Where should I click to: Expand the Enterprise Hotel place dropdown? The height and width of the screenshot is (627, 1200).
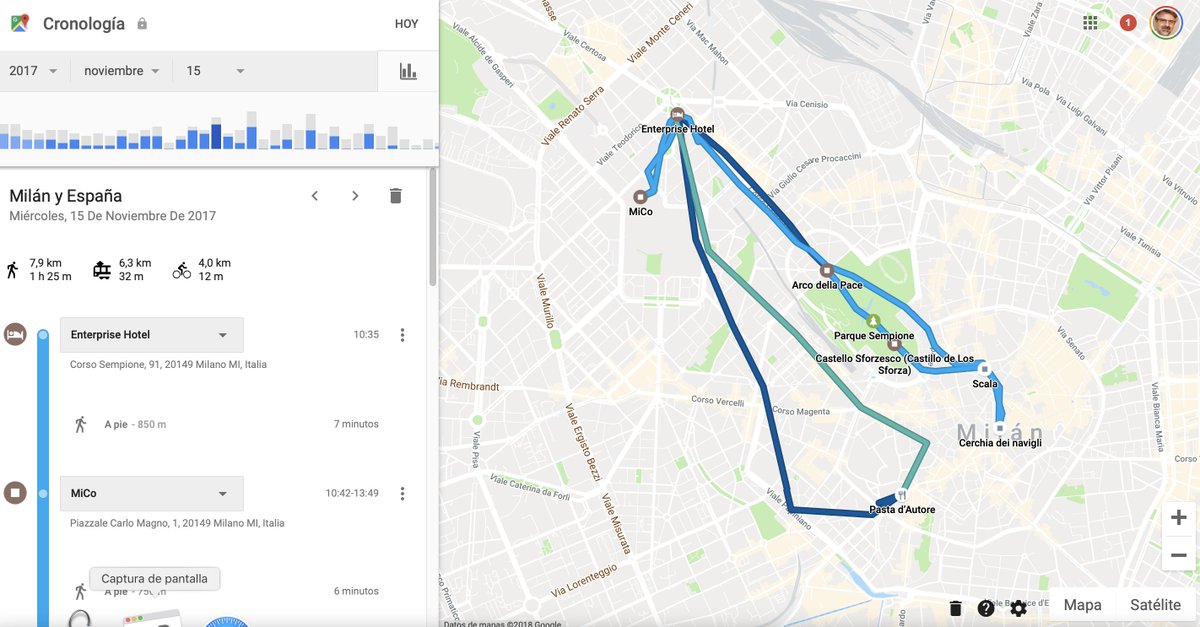point(152,335)
